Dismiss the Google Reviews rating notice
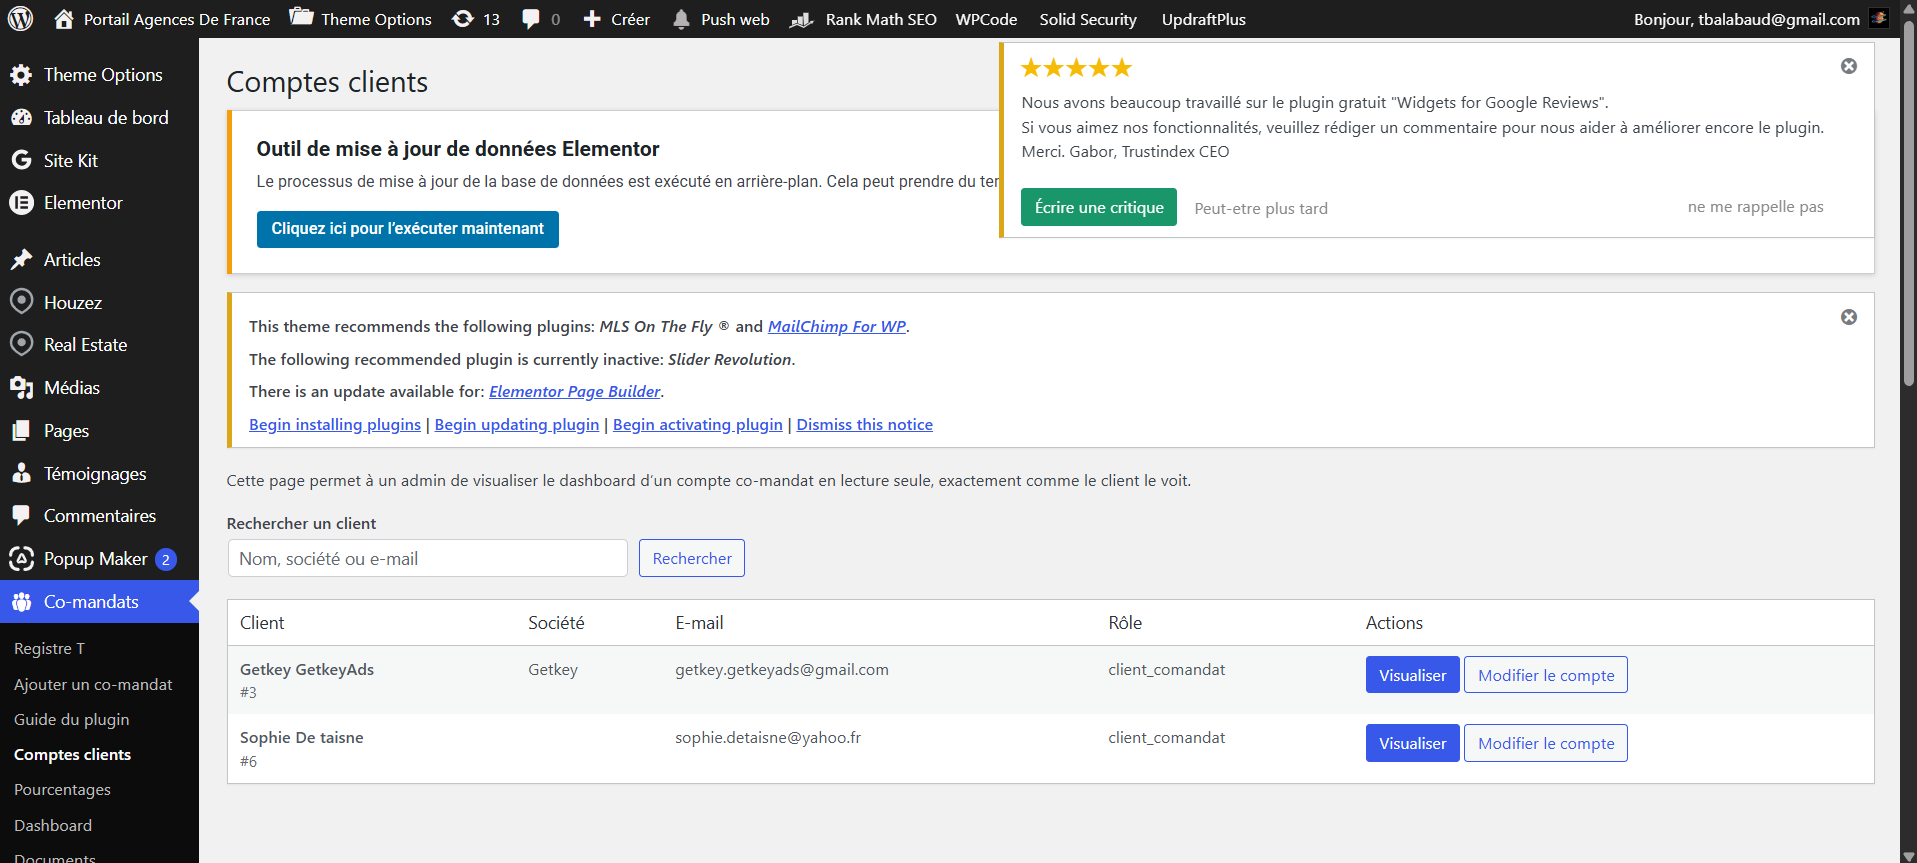Screen dimensions: 1917x863 pyautogui.click(x=1849, y=66)
